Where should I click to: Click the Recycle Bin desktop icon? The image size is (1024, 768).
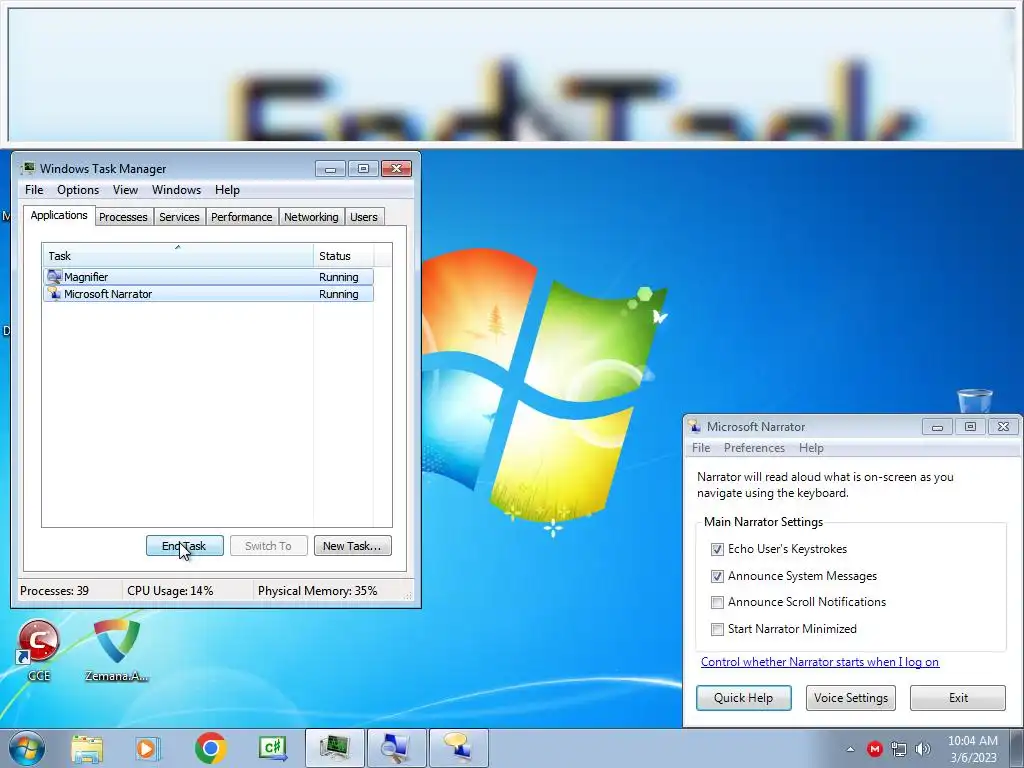pos(974,401)
